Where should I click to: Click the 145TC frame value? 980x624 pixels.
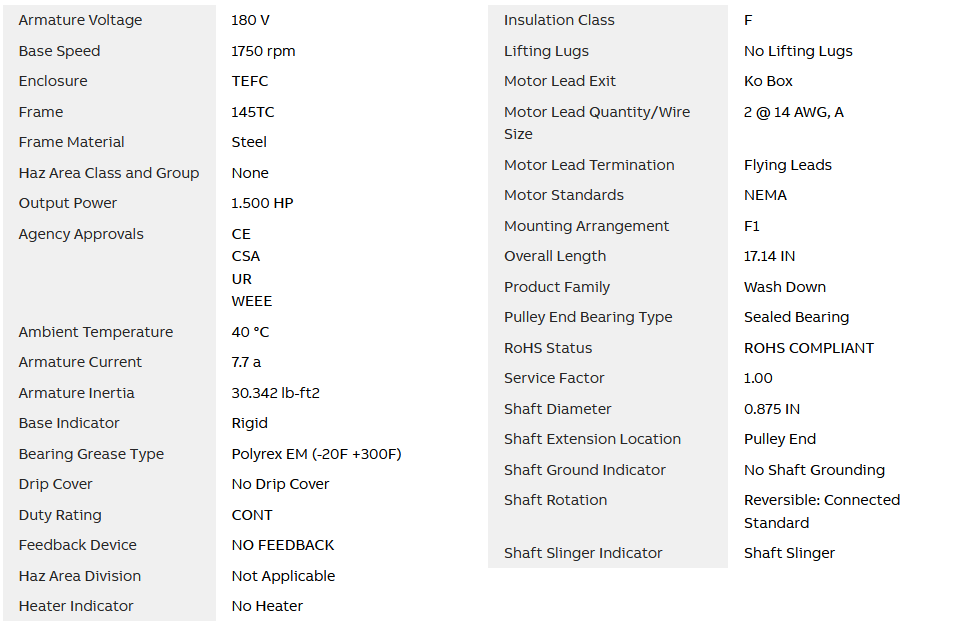[254, 112]
